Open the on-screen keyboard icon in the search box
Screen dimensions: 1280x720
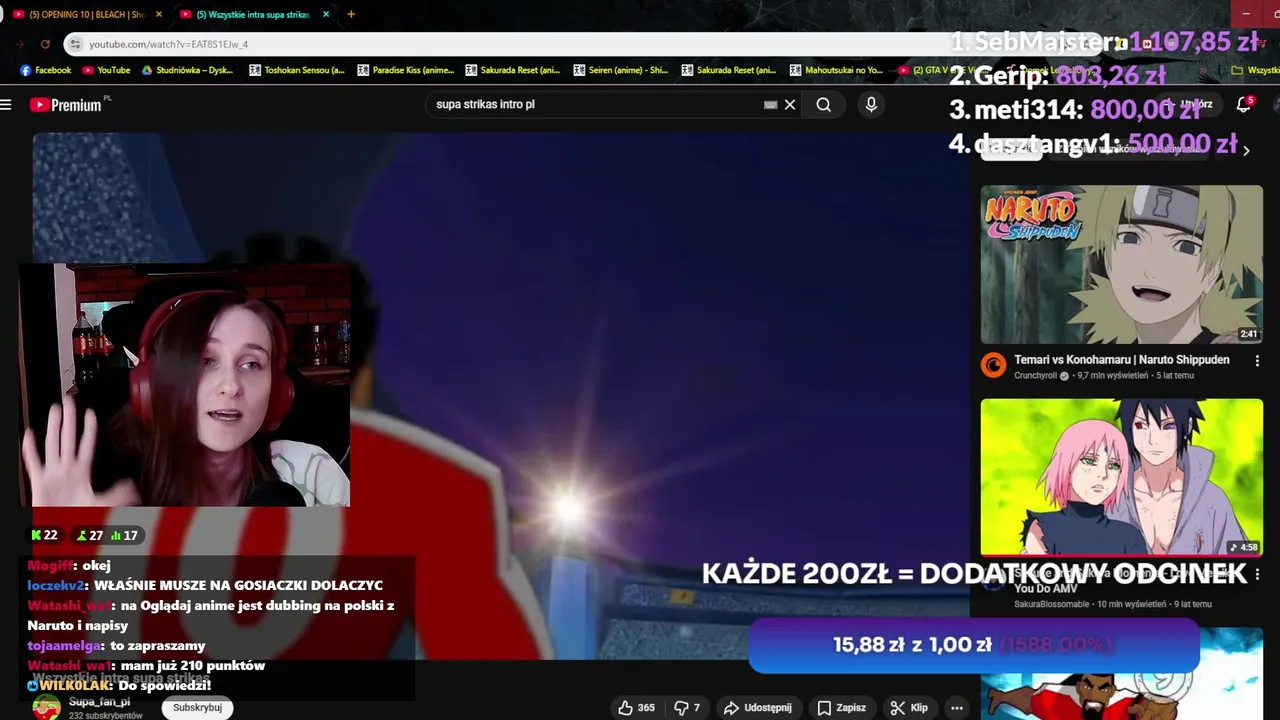click(x=770, y=104)
